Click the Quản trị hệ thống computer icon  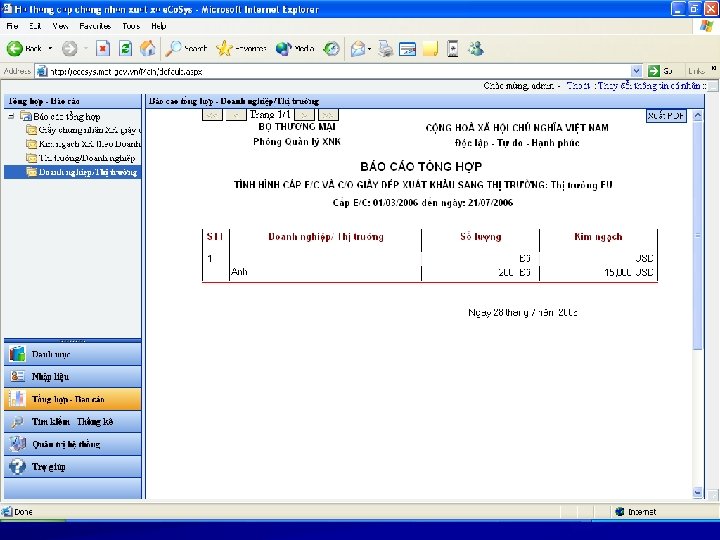[17, 444]
